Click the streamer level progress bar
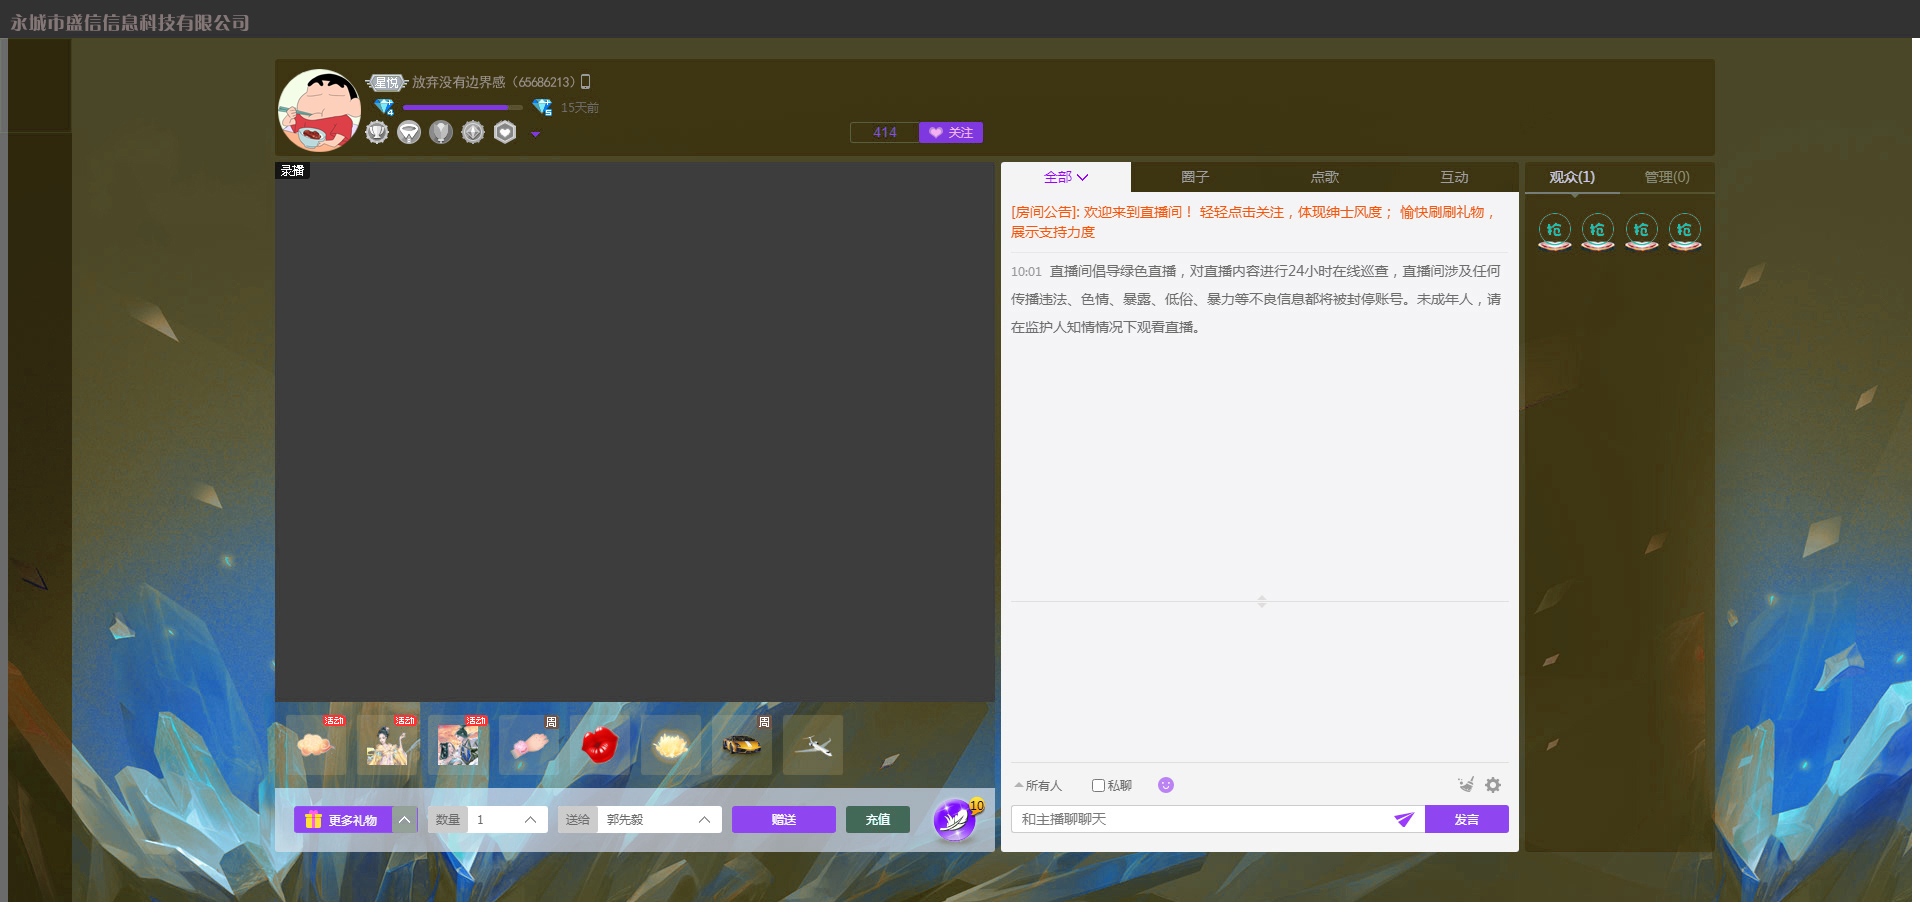 462,107
